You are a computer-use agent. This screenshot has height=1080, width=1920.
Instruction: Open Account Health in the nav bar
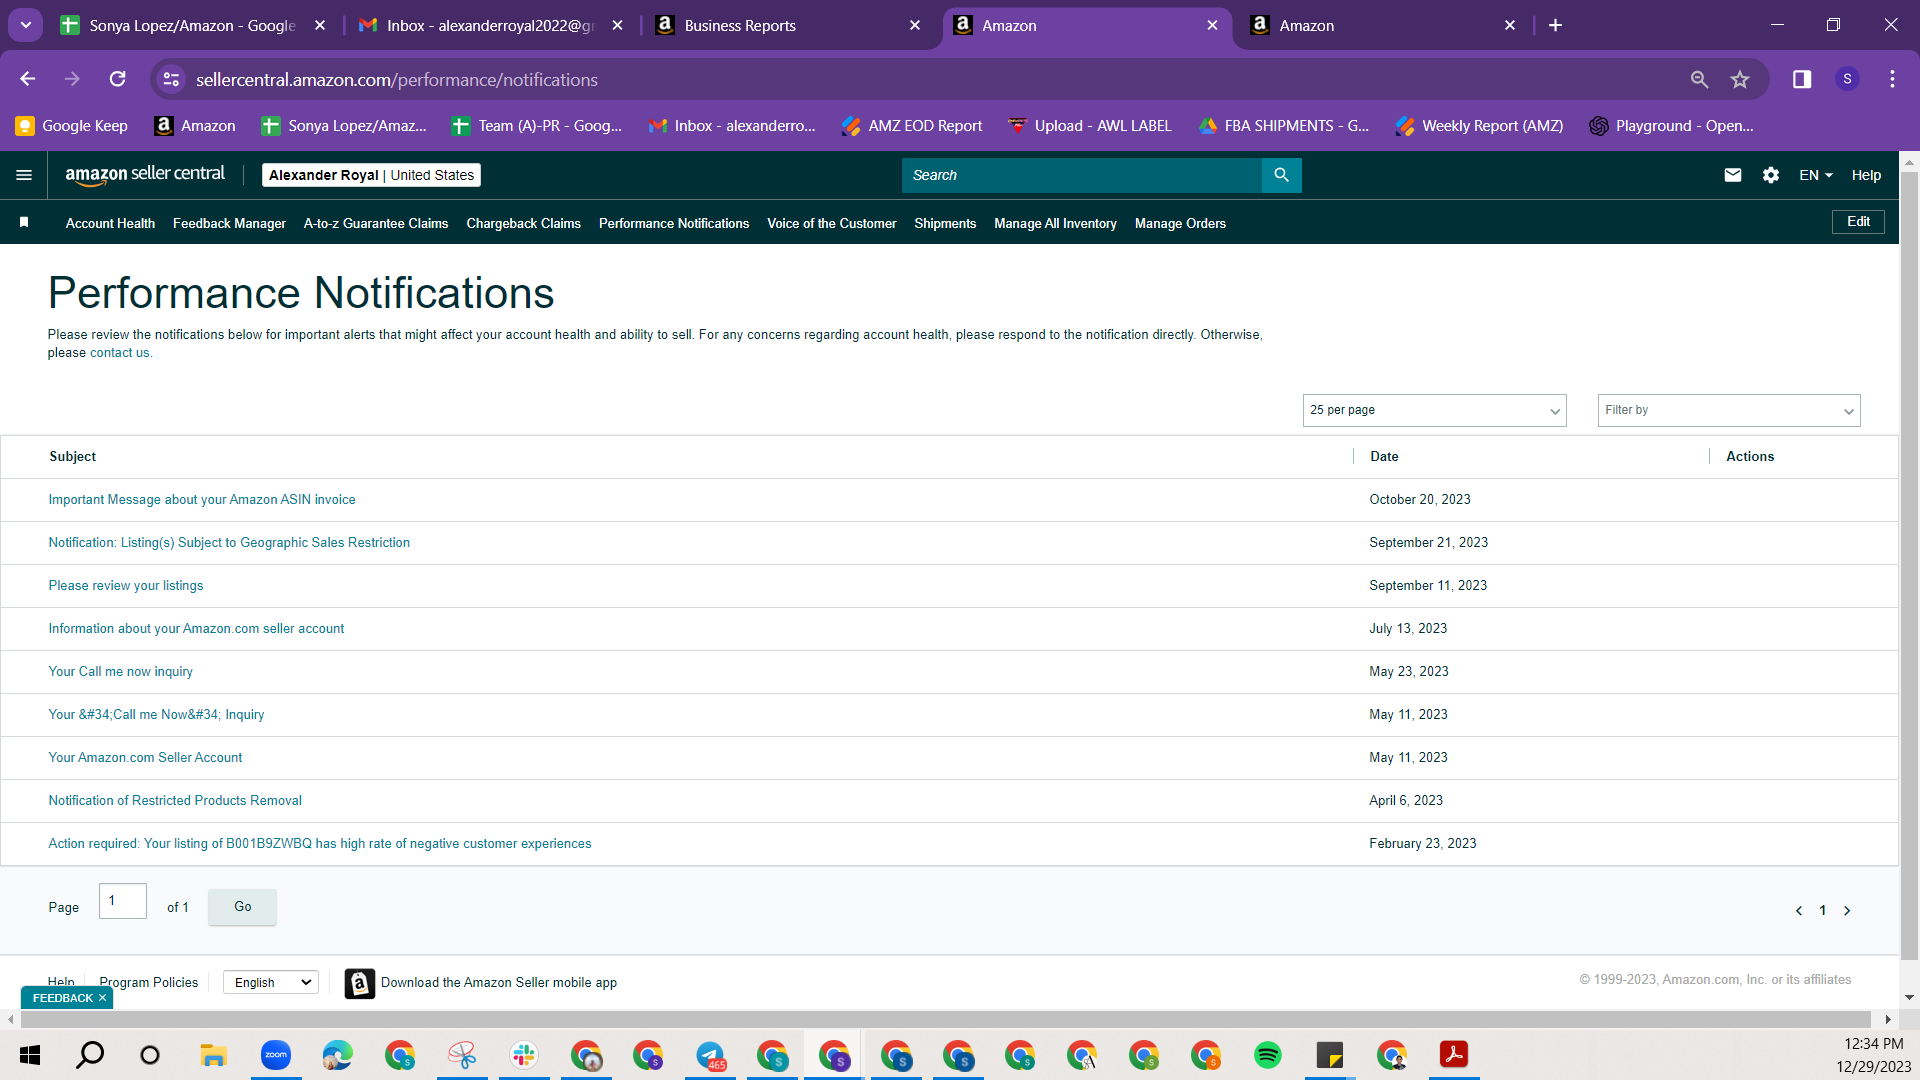coord(110,223)
